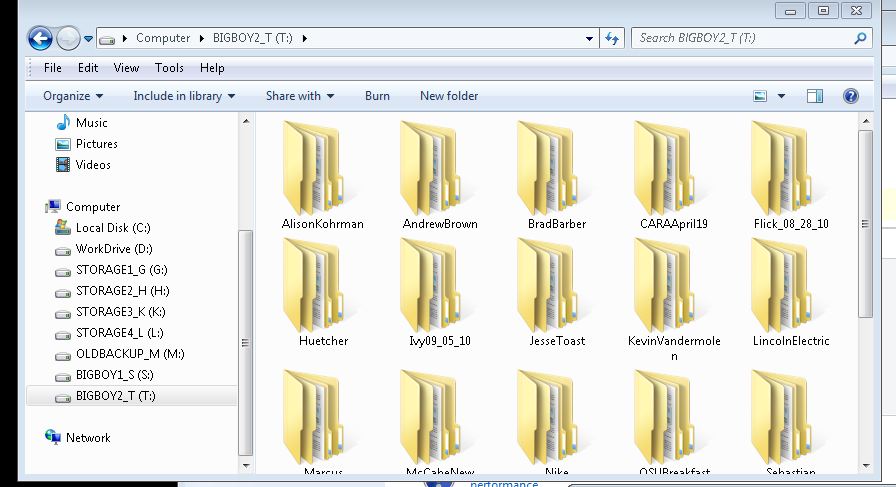The height and width of the screenshot is (487, 896).
Task: Select Local Disk (C:) in navigation pane
Action: click(x=112, y=228)
